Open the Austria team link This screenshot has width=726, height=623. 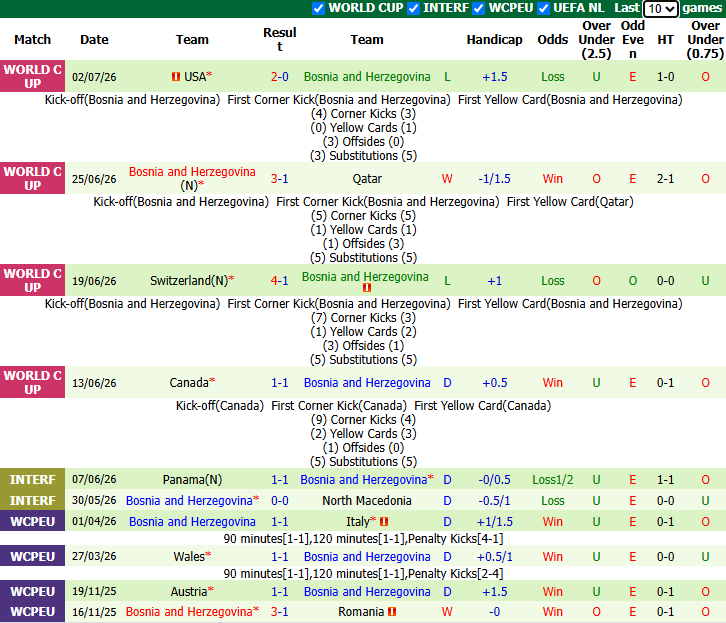pyautogui.click(x=188, y=592)
